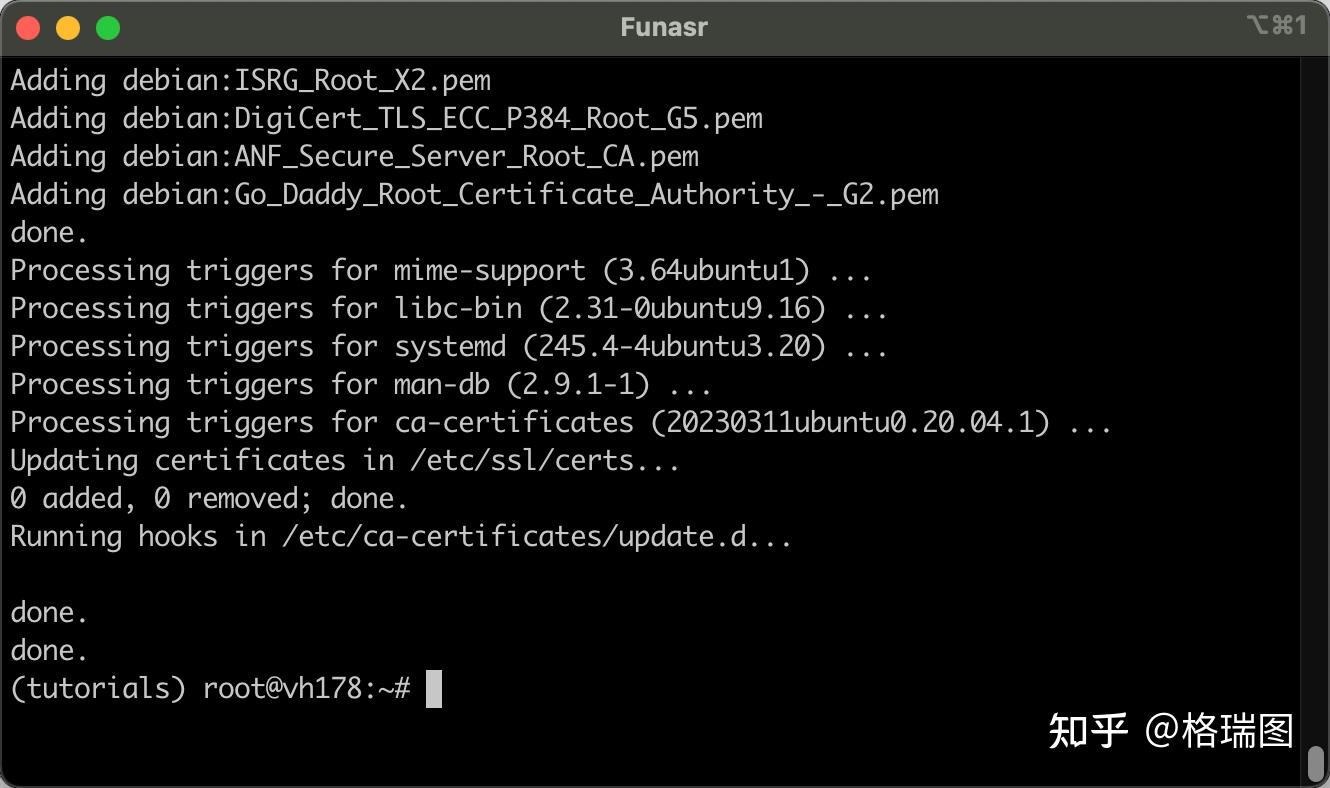Click the '0 added, 0 removed; done.' line
1330x788 pixels.
point(205,498)
